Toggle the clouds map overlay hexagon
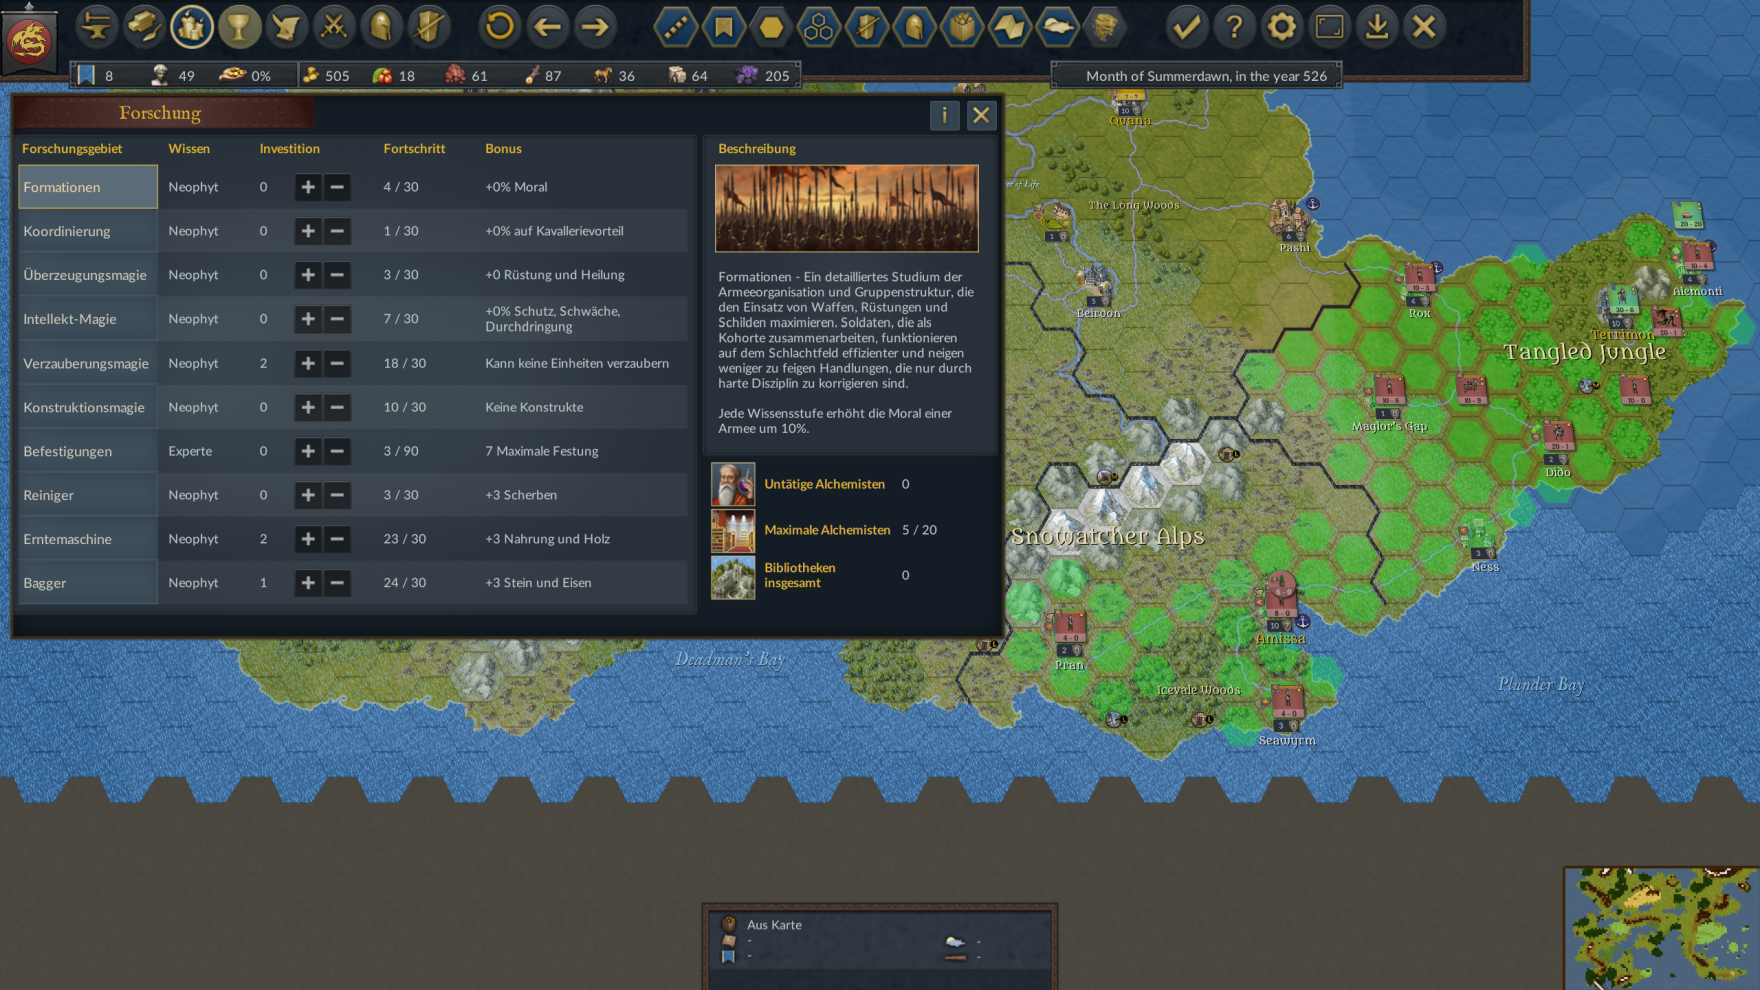This screenshot has width=1760, height=990. [1057, 27]
